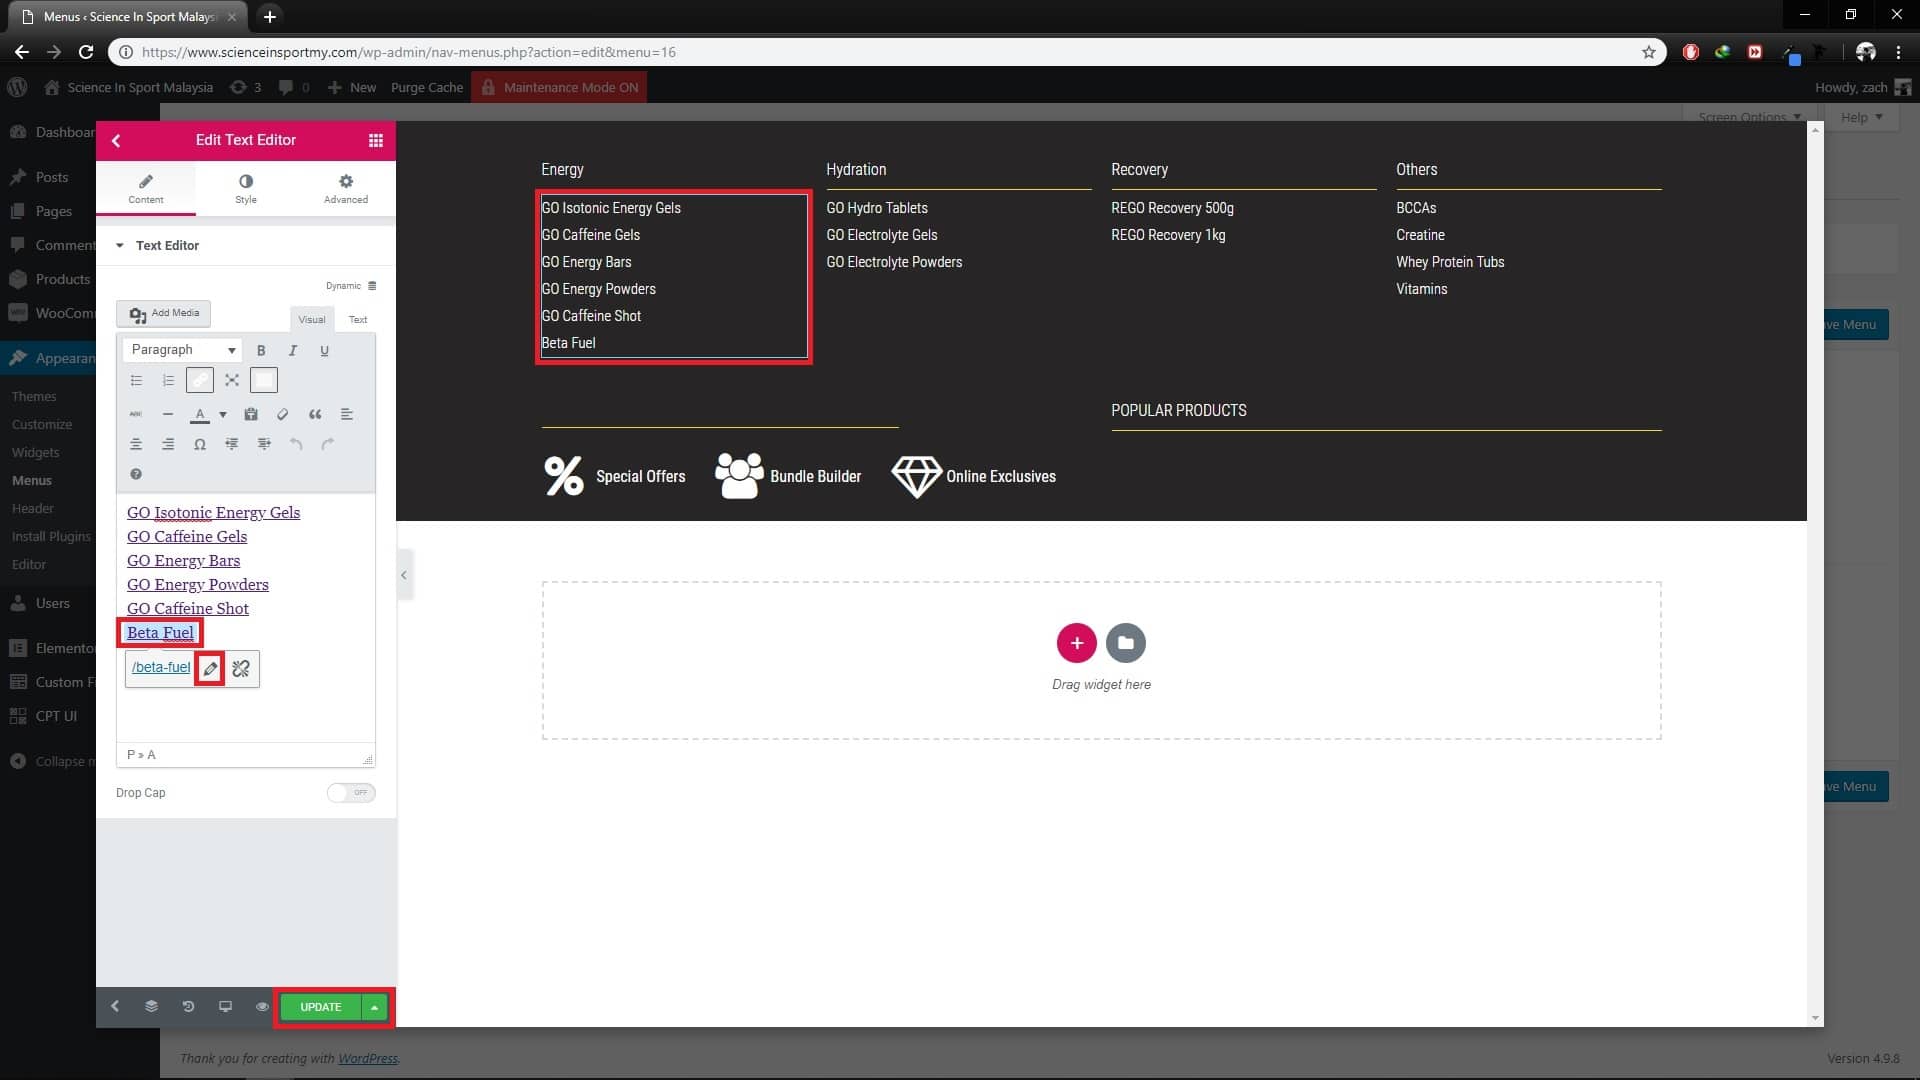Insert a bulleted list
The width and height of the screenshot is (1920, 1080).
point(137,380)
